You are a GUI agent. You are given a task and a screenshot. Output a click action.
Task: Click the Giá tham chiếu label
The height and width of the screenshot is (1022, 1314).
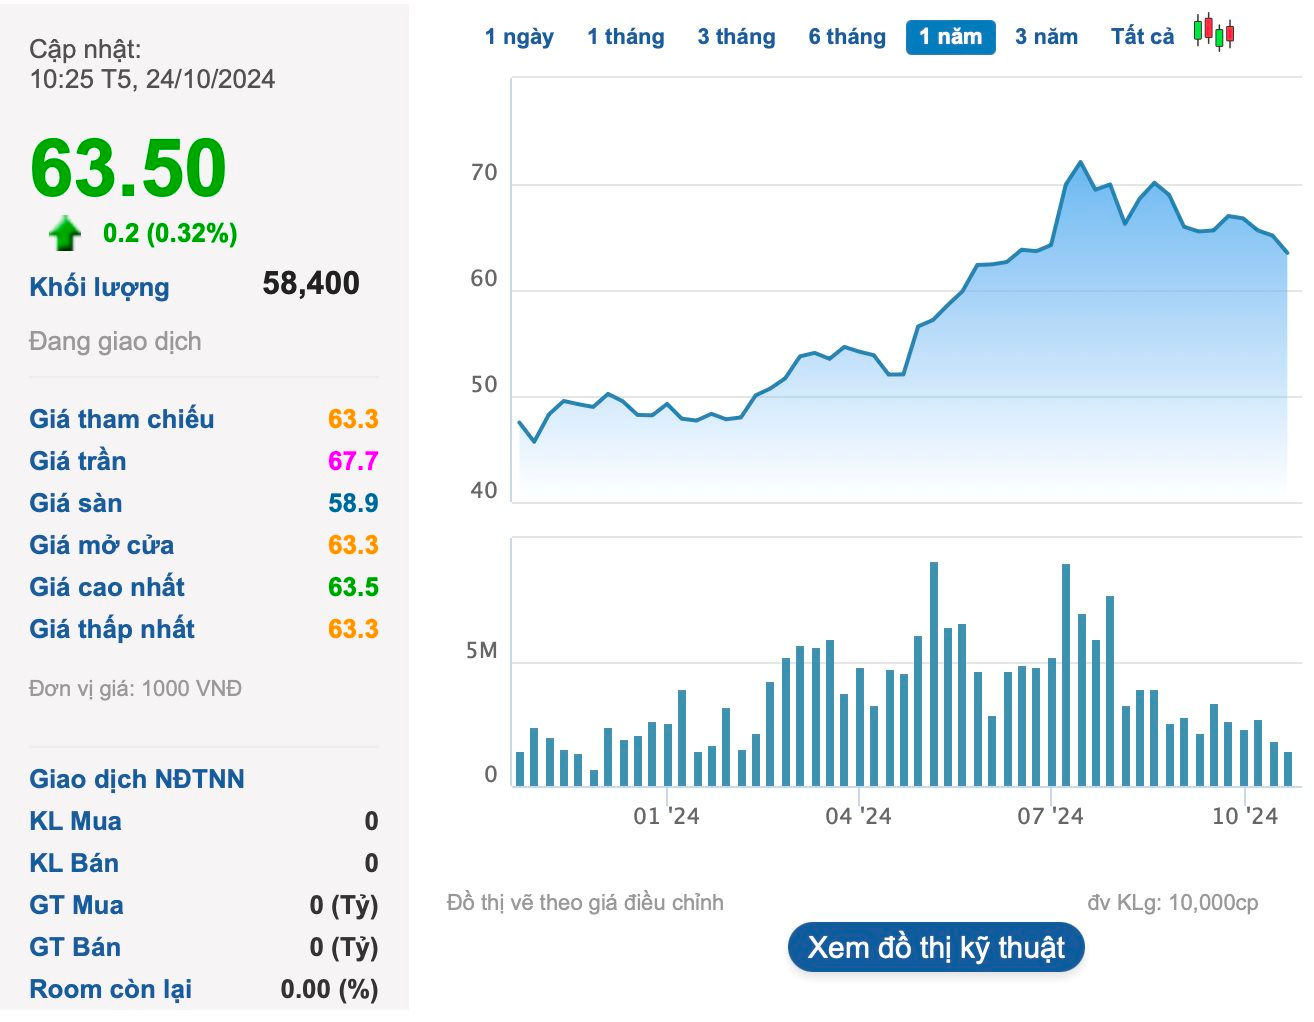pos(122,419)
